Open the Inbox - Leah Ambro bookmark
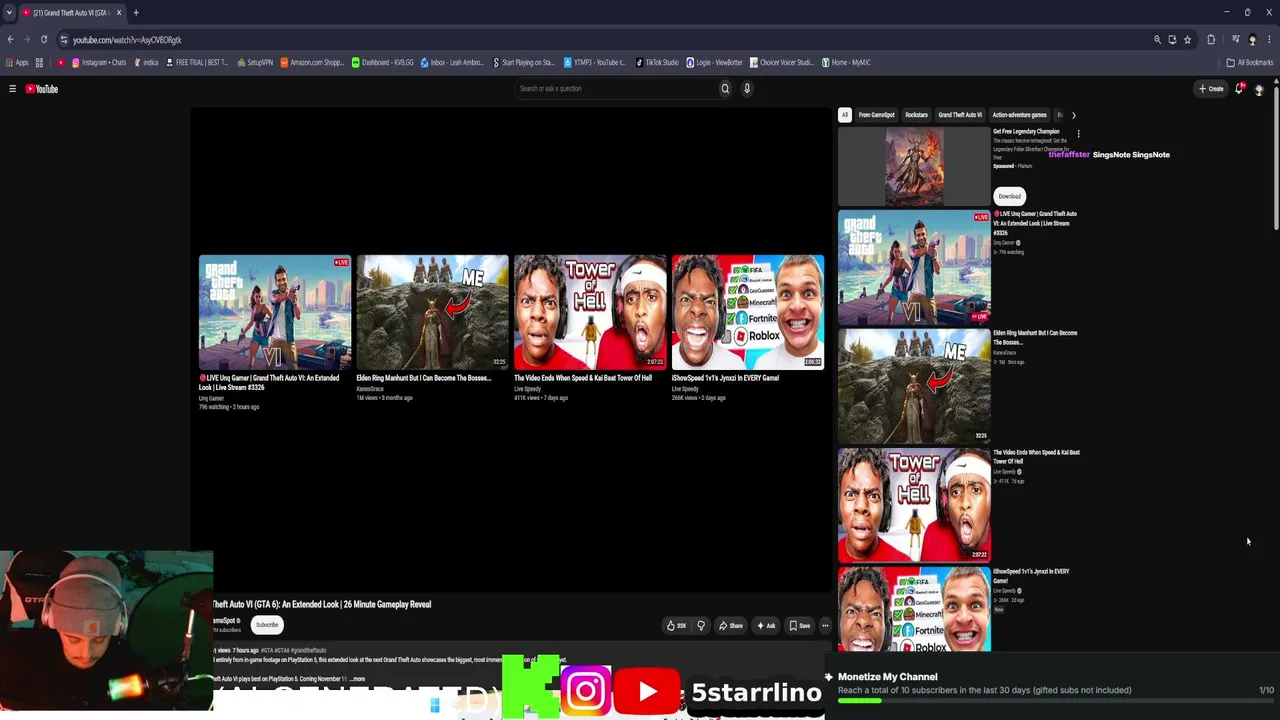The height and width of the screenshot is (720, 1280). tap(452, 63)
